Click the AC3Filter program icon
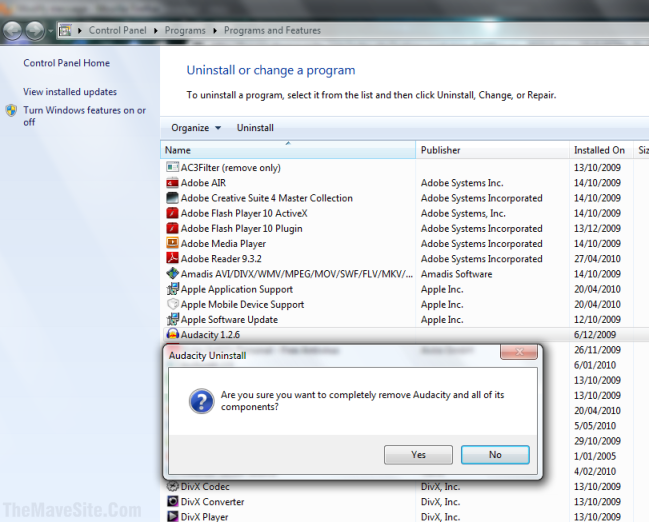This screenshot has width=649, height=522. click(172, 167)
